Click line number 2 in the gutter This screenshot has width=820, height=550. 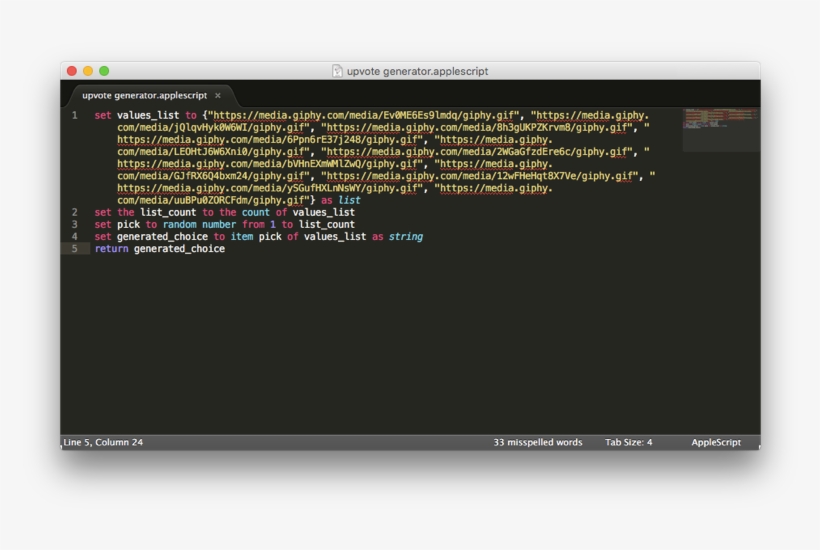tap(74, 212)
